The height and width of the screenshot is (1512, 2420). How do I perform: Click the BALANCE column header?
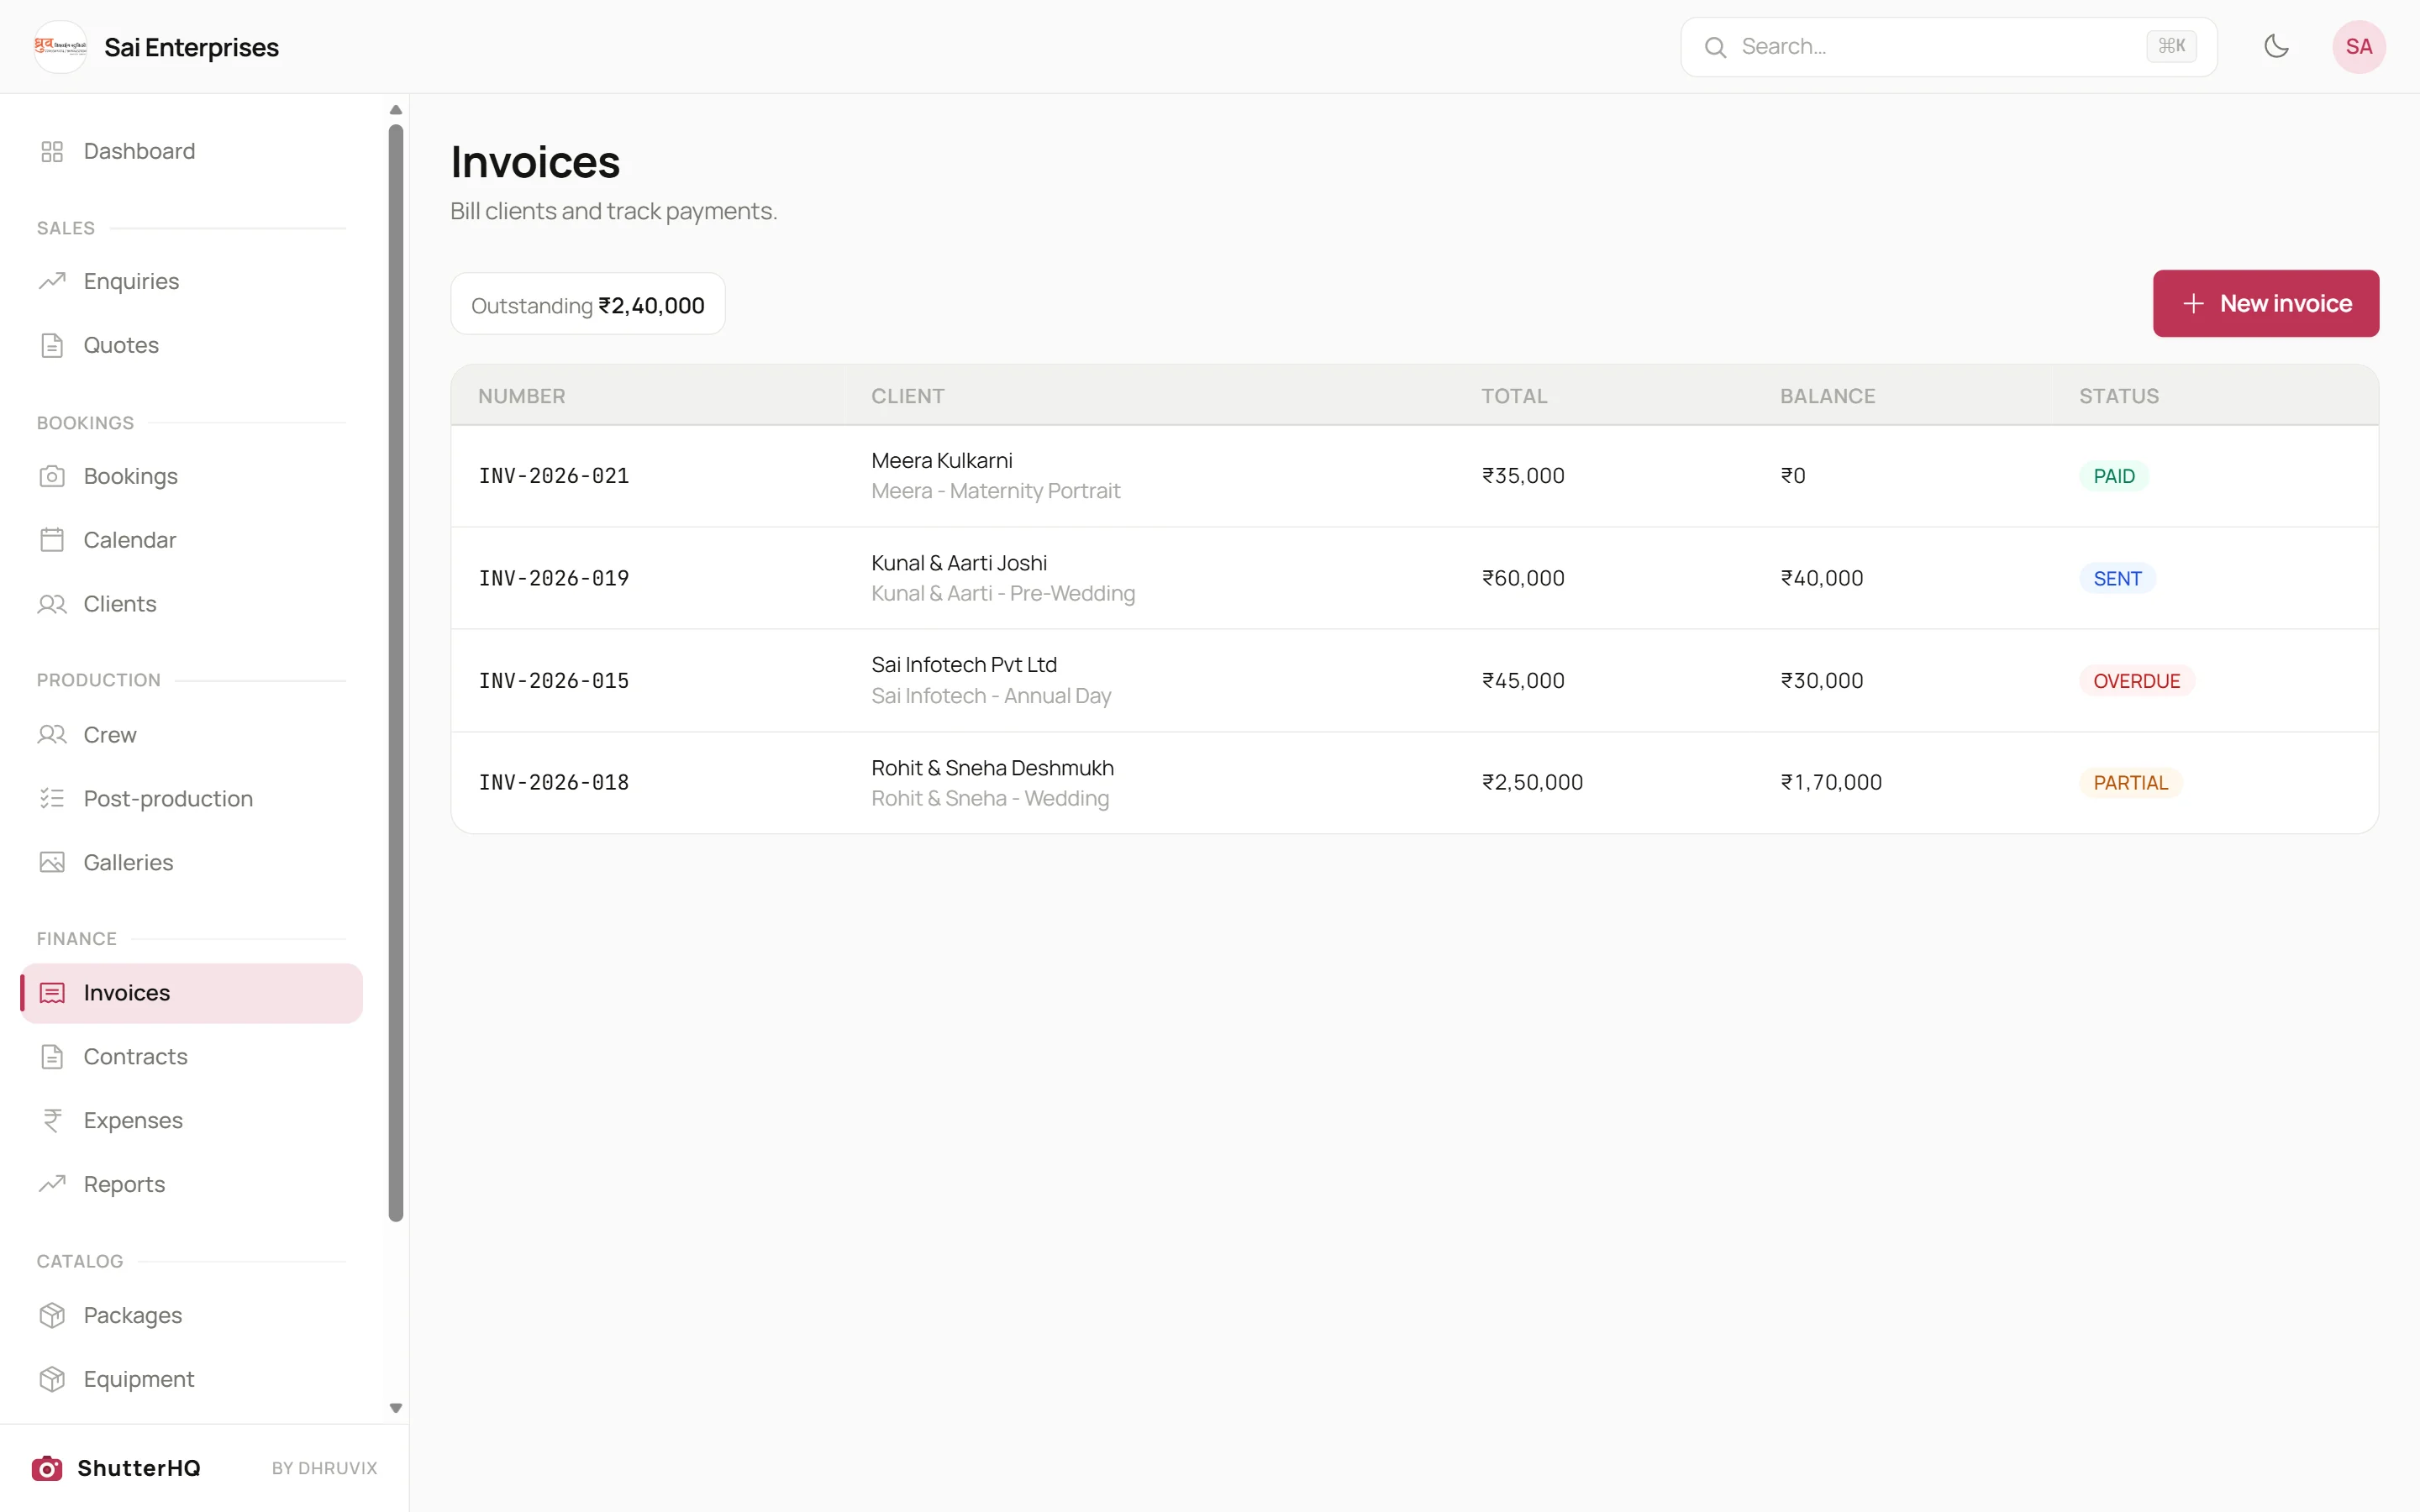click(1827, 396)
